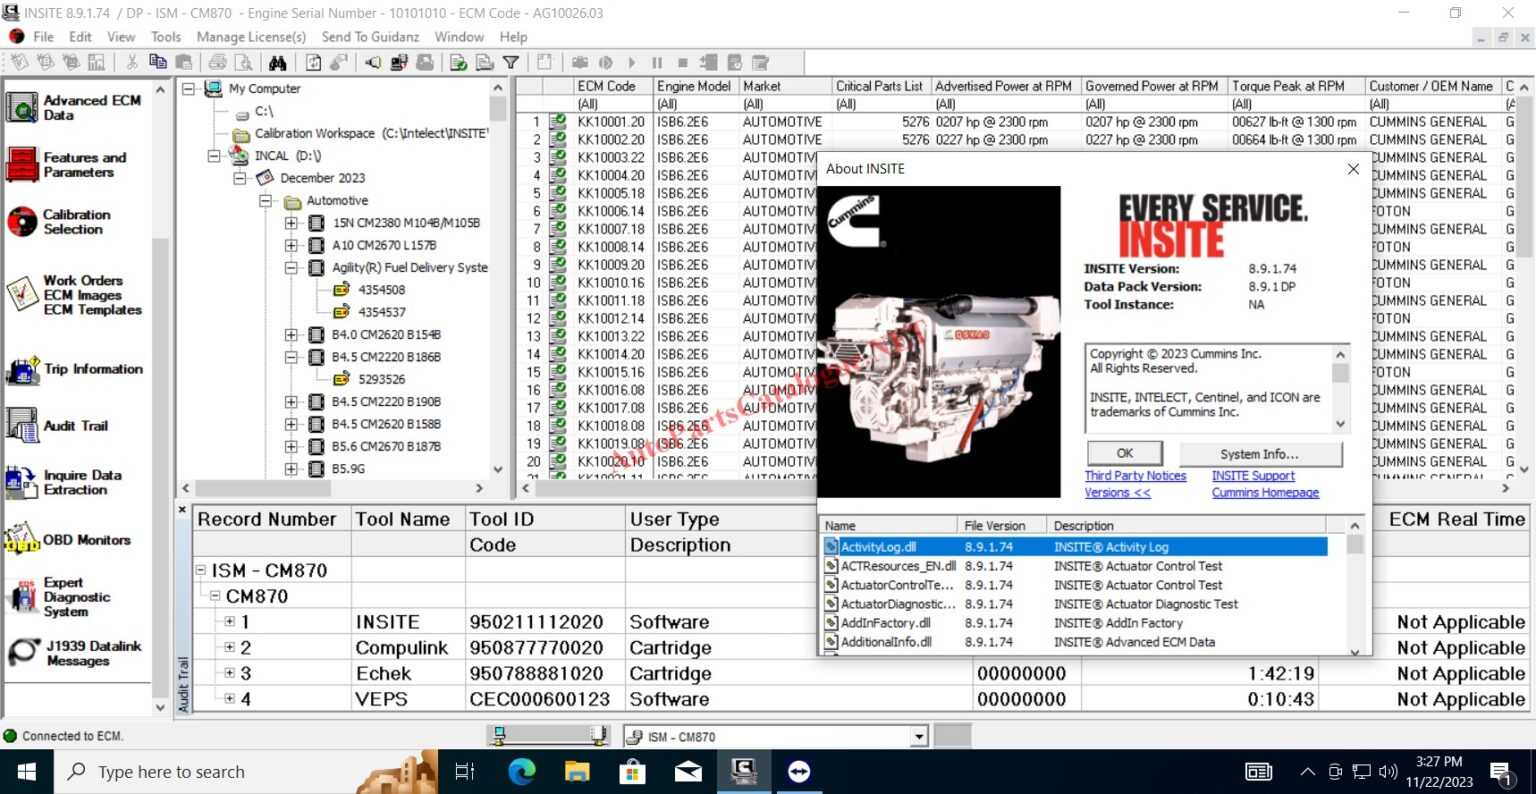Viewport: 1536px width, 794px height.
Task: Open the Send To Guidanz menu
Action: pyautogui.click(x=370, y=36)
